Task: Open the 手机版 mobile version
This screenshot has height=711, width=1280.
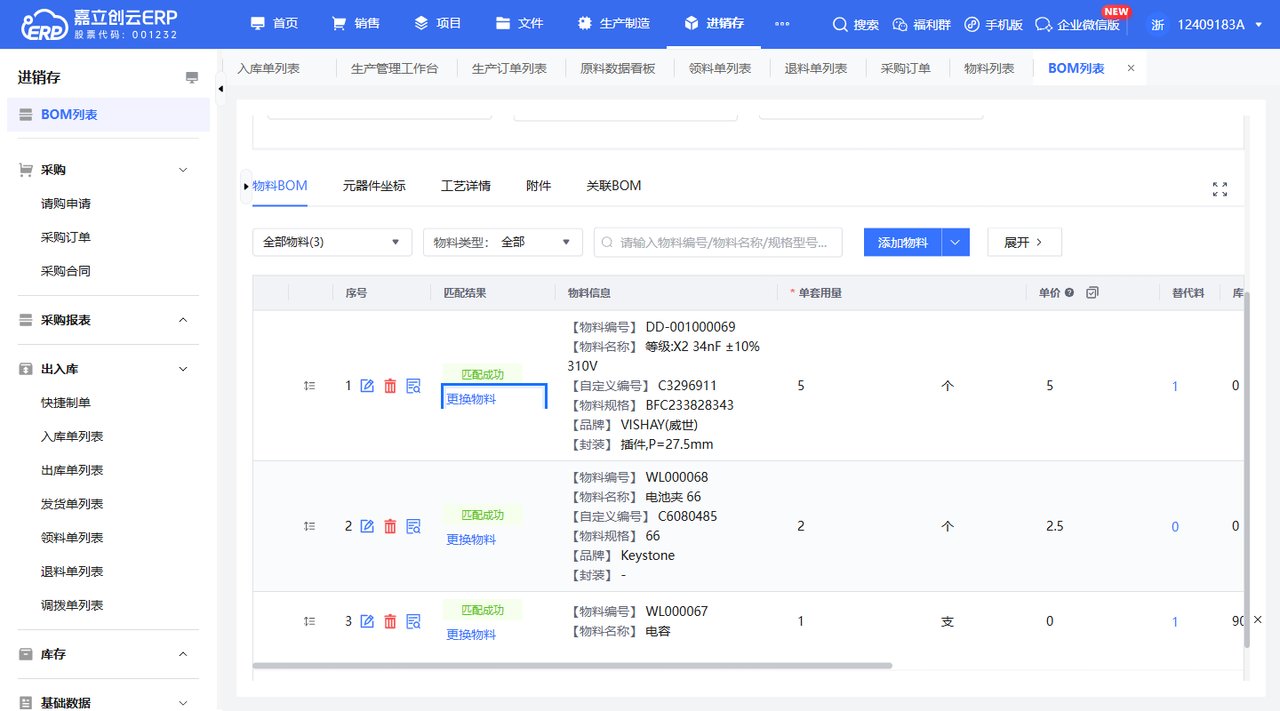Action: pos(993,24)
